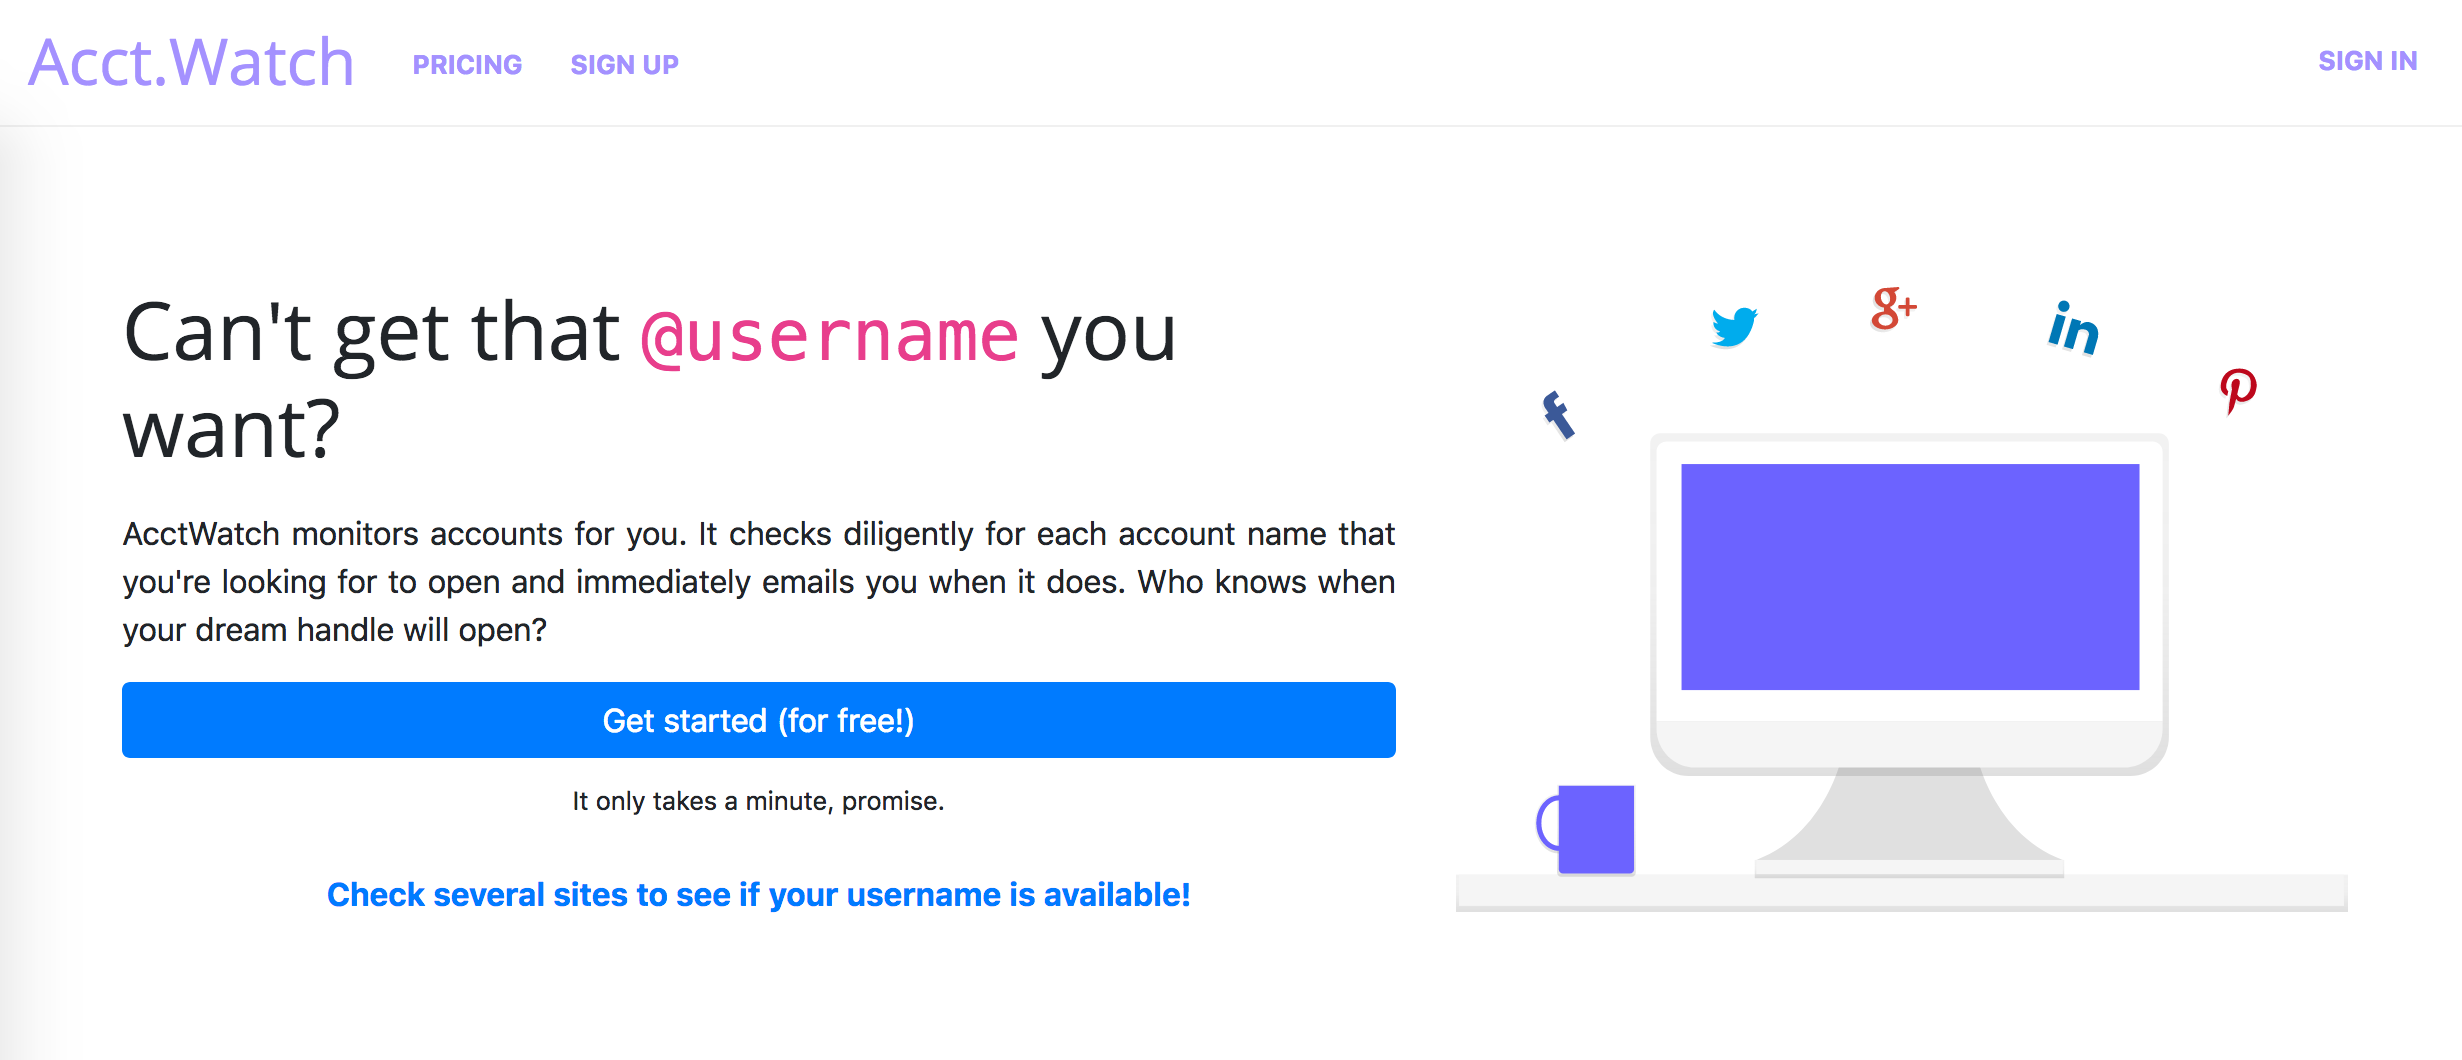The image size is (2462, 1060).
Task: Click the Facebook icon
Action: pos(1558,415)
